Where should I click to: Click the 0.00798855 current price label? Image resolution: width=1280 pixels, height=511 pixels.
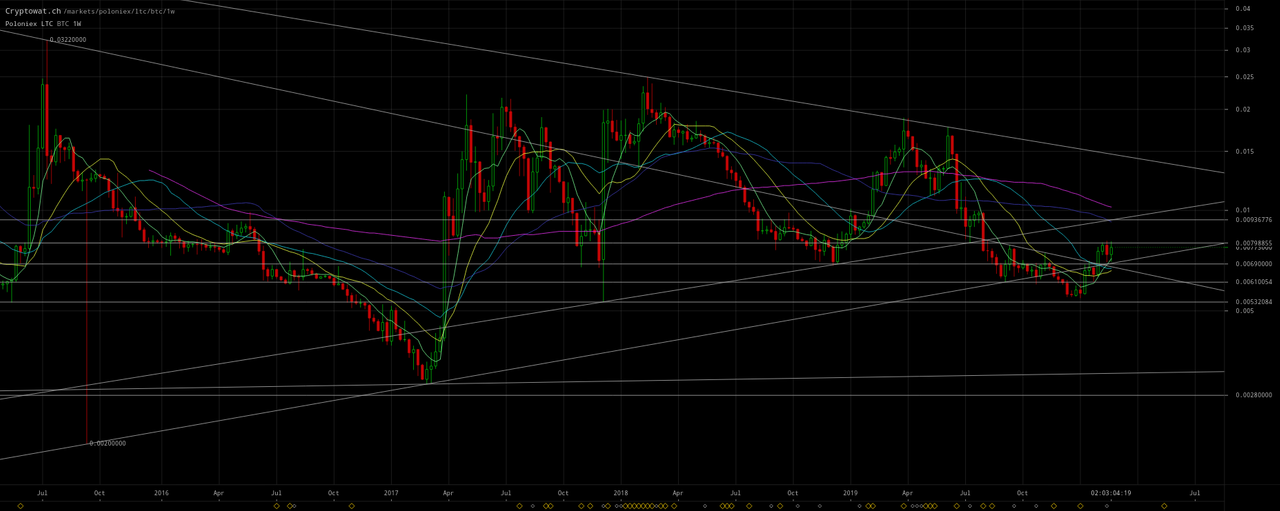tap(1252, 243)
